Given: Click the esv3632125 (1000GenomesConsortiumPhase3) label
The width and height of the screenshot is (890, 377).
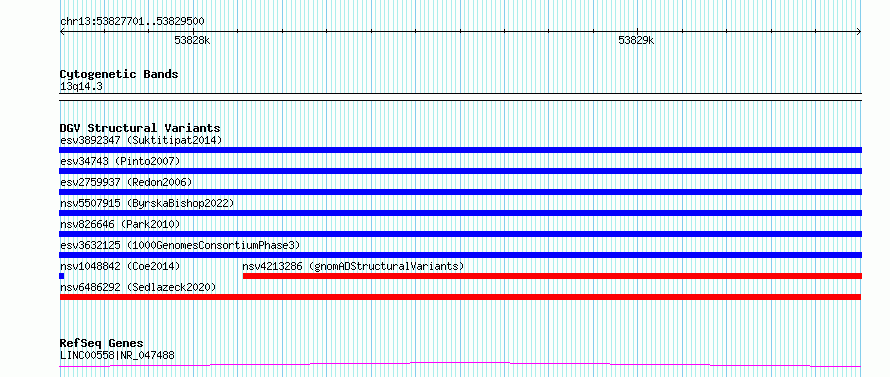Looking at the screenshot, I should point(180,245).
